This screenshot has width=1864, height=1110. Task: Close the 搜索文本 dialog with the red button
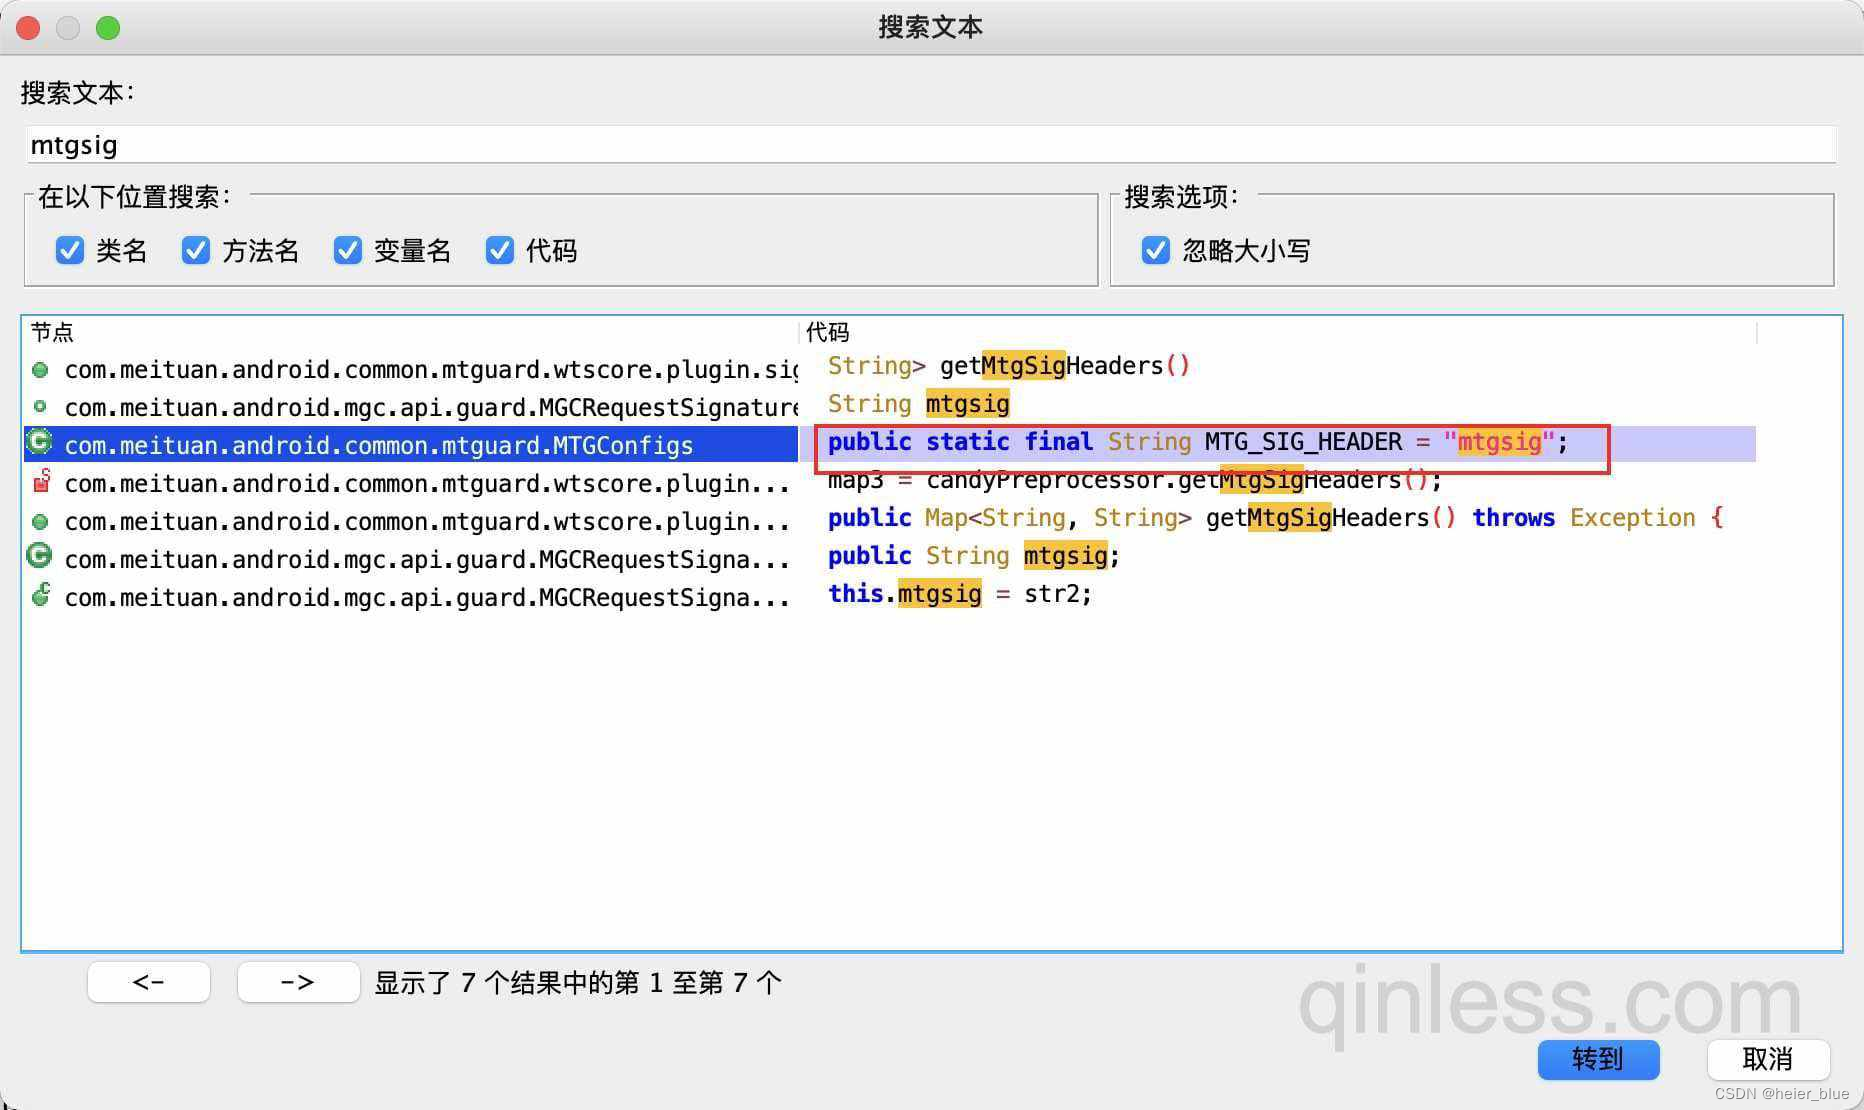click(28, 28)
